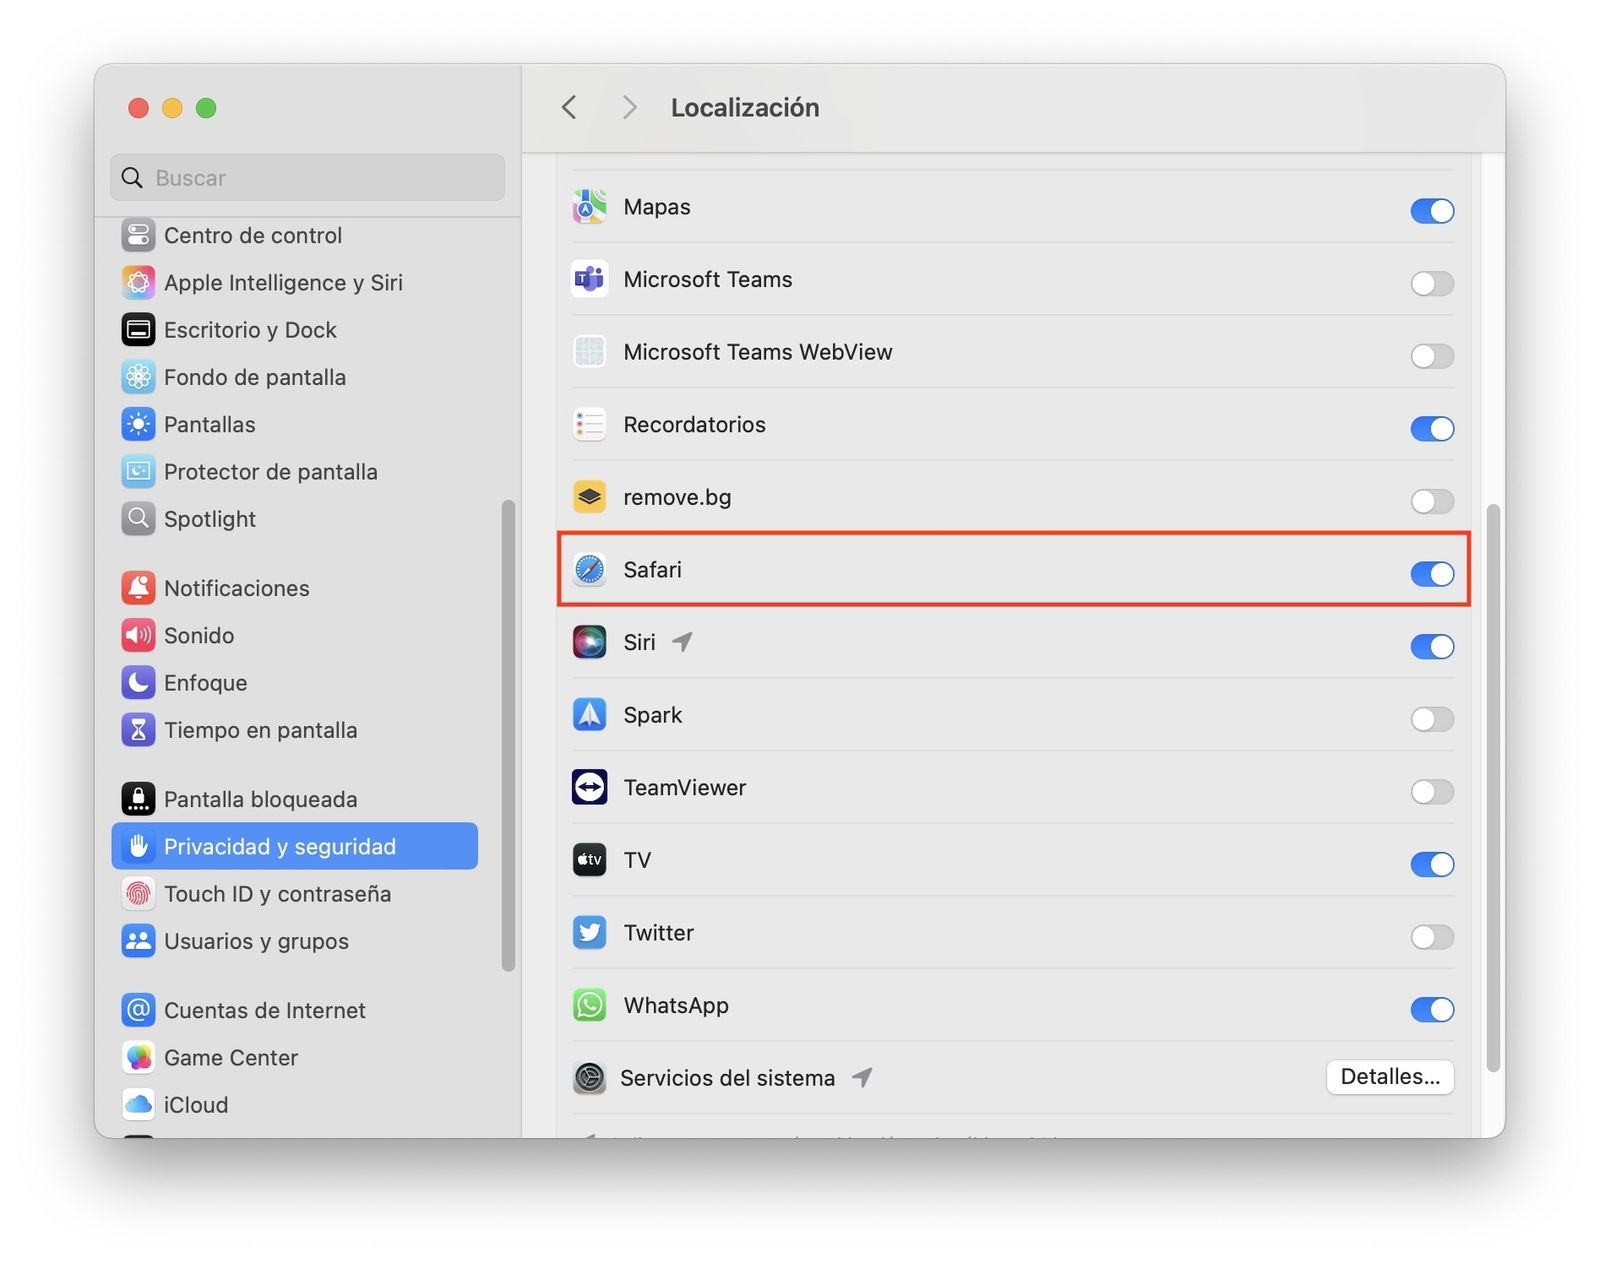Click the Servicios del sistema gear icon
The width and height of the screenshot is (1600, 1263).
pos(589,1078)
